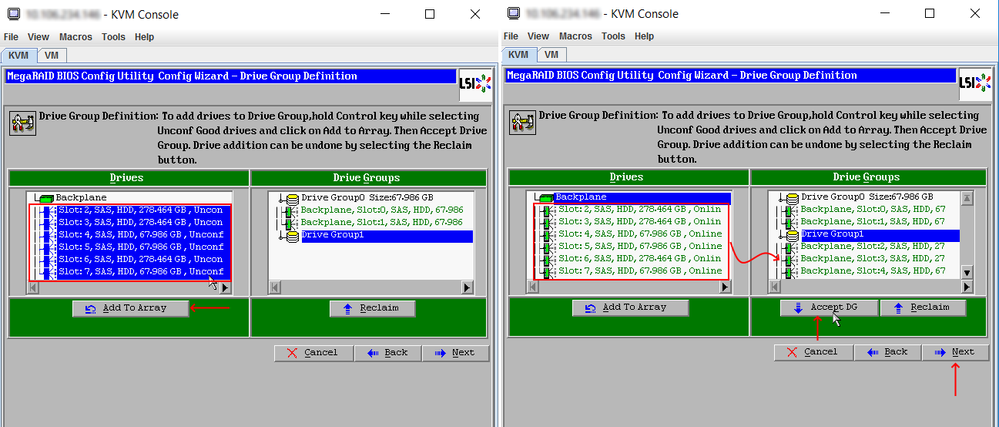
Task: Switch to VM tab in right window
Action: coord(552,55)
